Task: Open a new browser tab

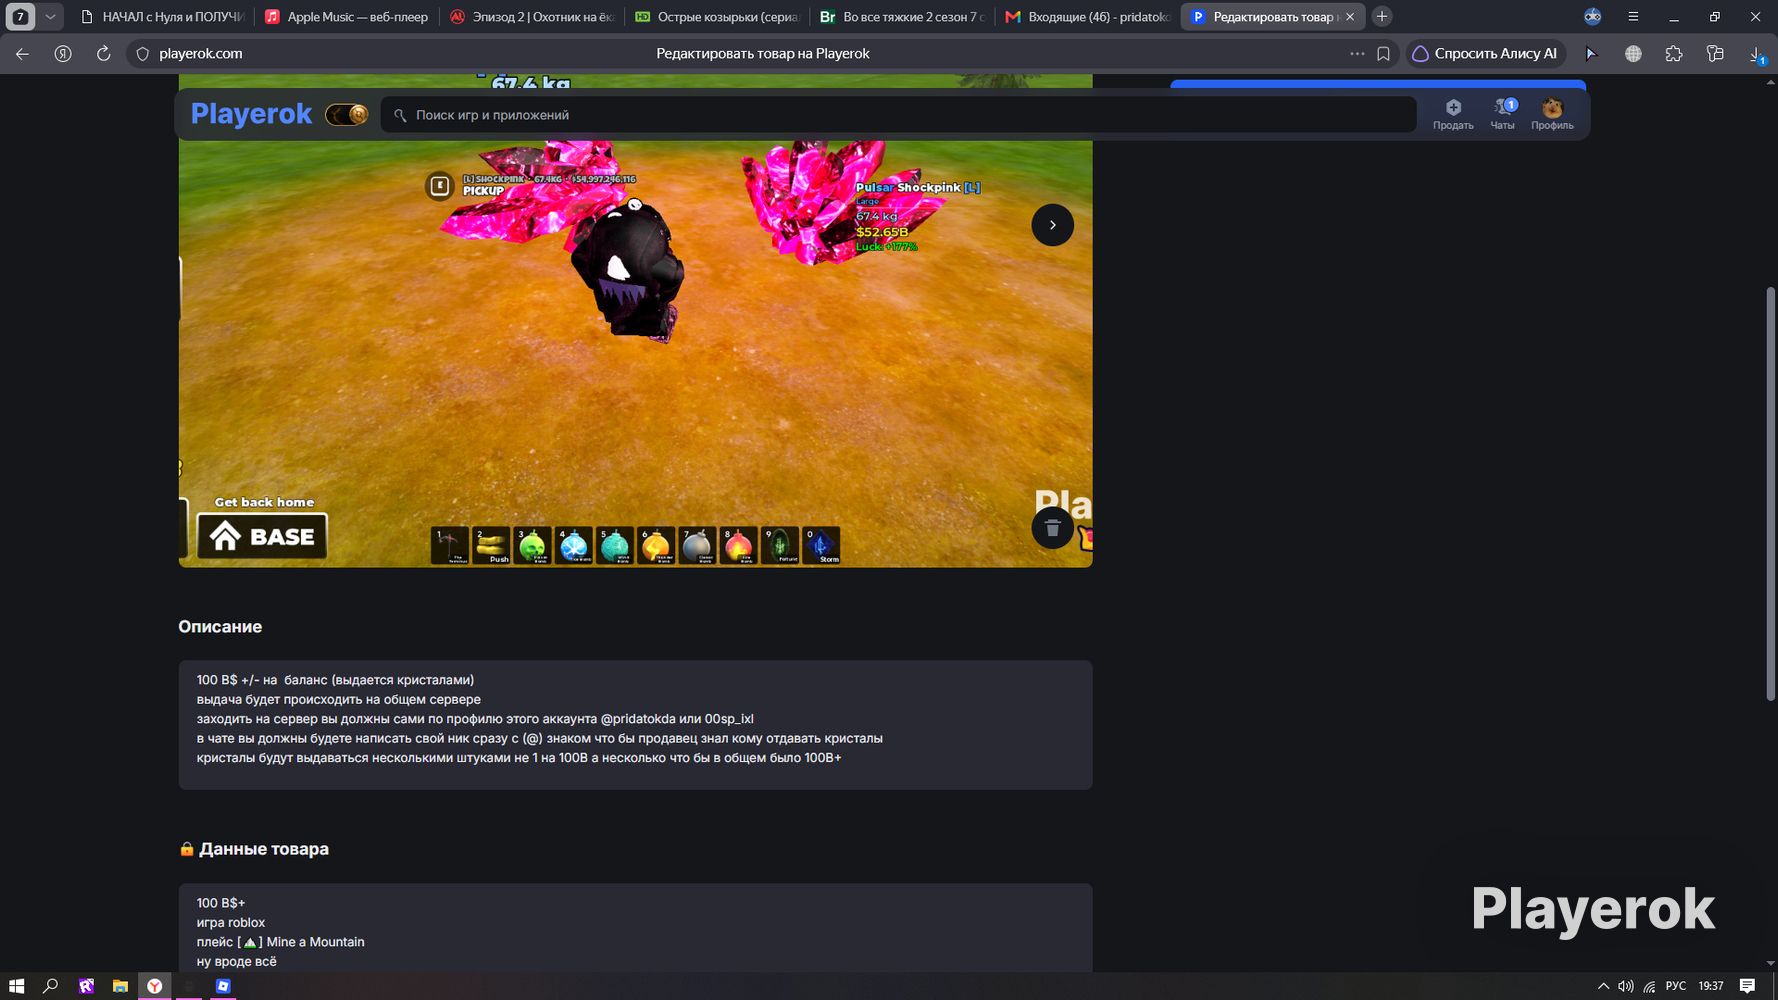Action: tap(1382, 17)
